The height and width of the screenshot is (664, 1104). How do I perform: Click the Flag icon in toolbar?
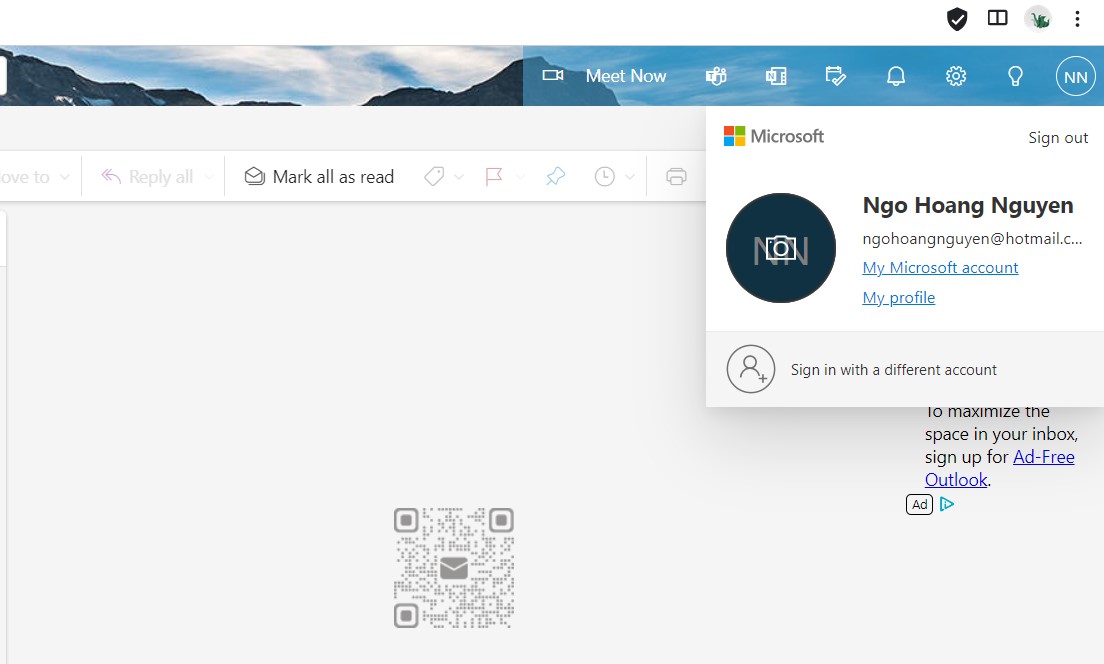pos(494,176)
